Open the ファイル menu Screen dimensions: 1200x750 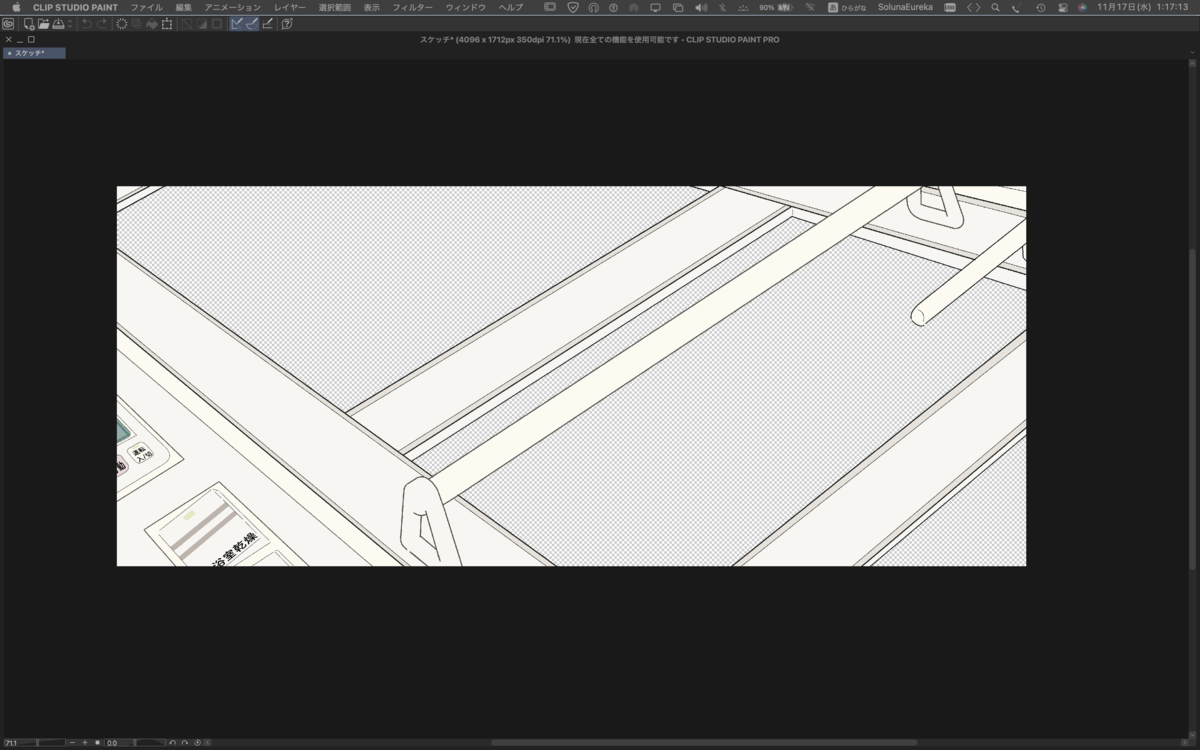147,7
